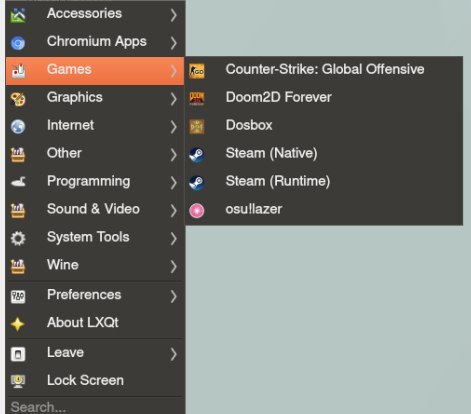Expand System Tools submenu arrow

(x=173, y=239)
